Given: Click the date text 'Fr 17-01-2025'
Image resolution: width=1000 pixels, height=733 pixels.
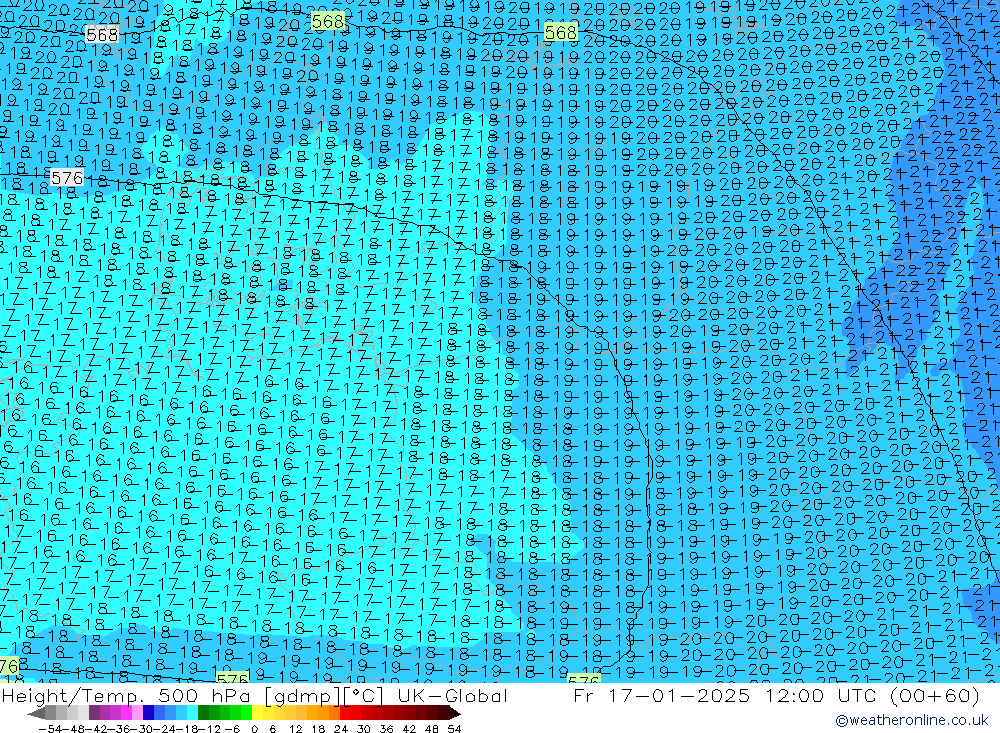Looking at the screenshot, I should pos(661,695).
